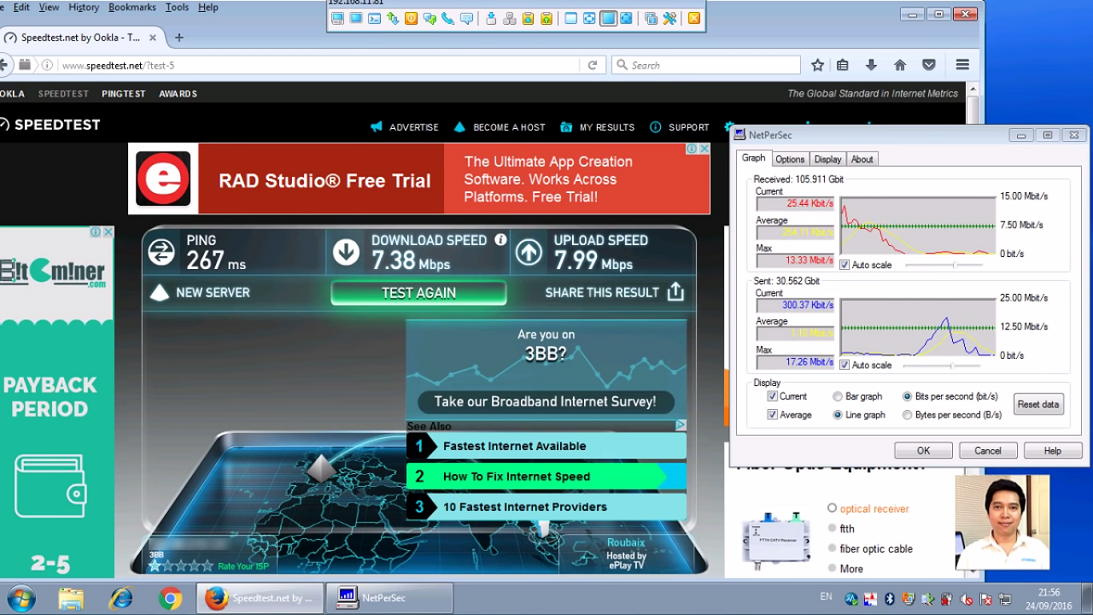
Task: Open the Firefox downloads arrow
Action: coord(871,65)
